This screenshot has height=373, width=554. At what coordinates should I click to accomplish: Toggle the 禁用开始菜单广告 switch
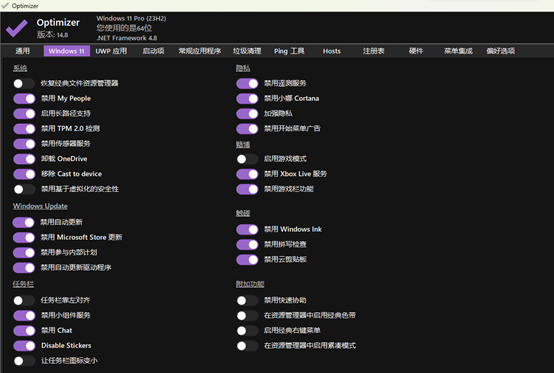tap(247, 129)
